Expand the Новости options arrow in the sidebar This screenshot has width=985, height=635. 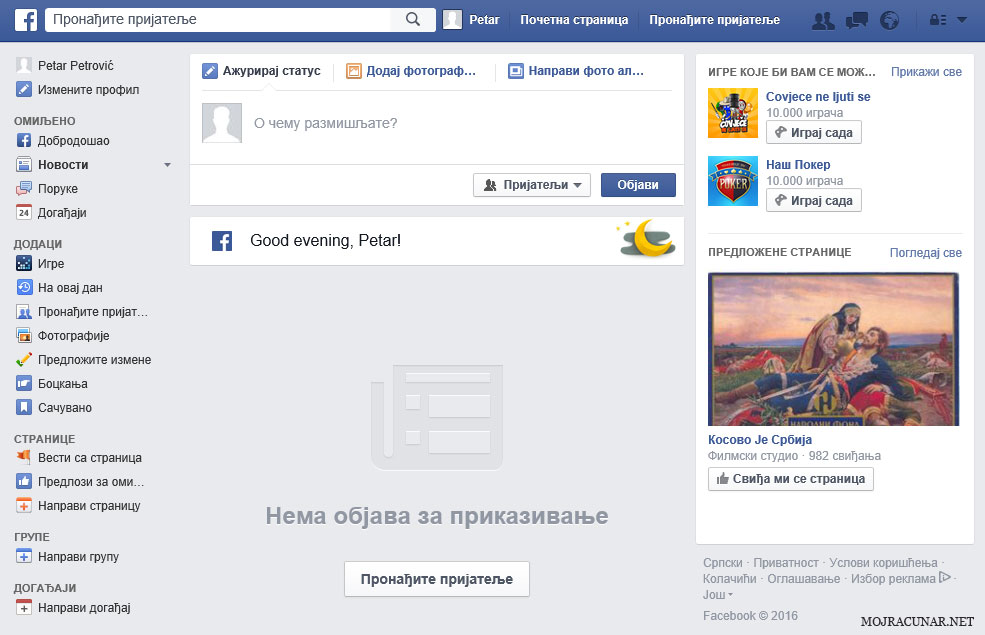click(x=167, y=165)
